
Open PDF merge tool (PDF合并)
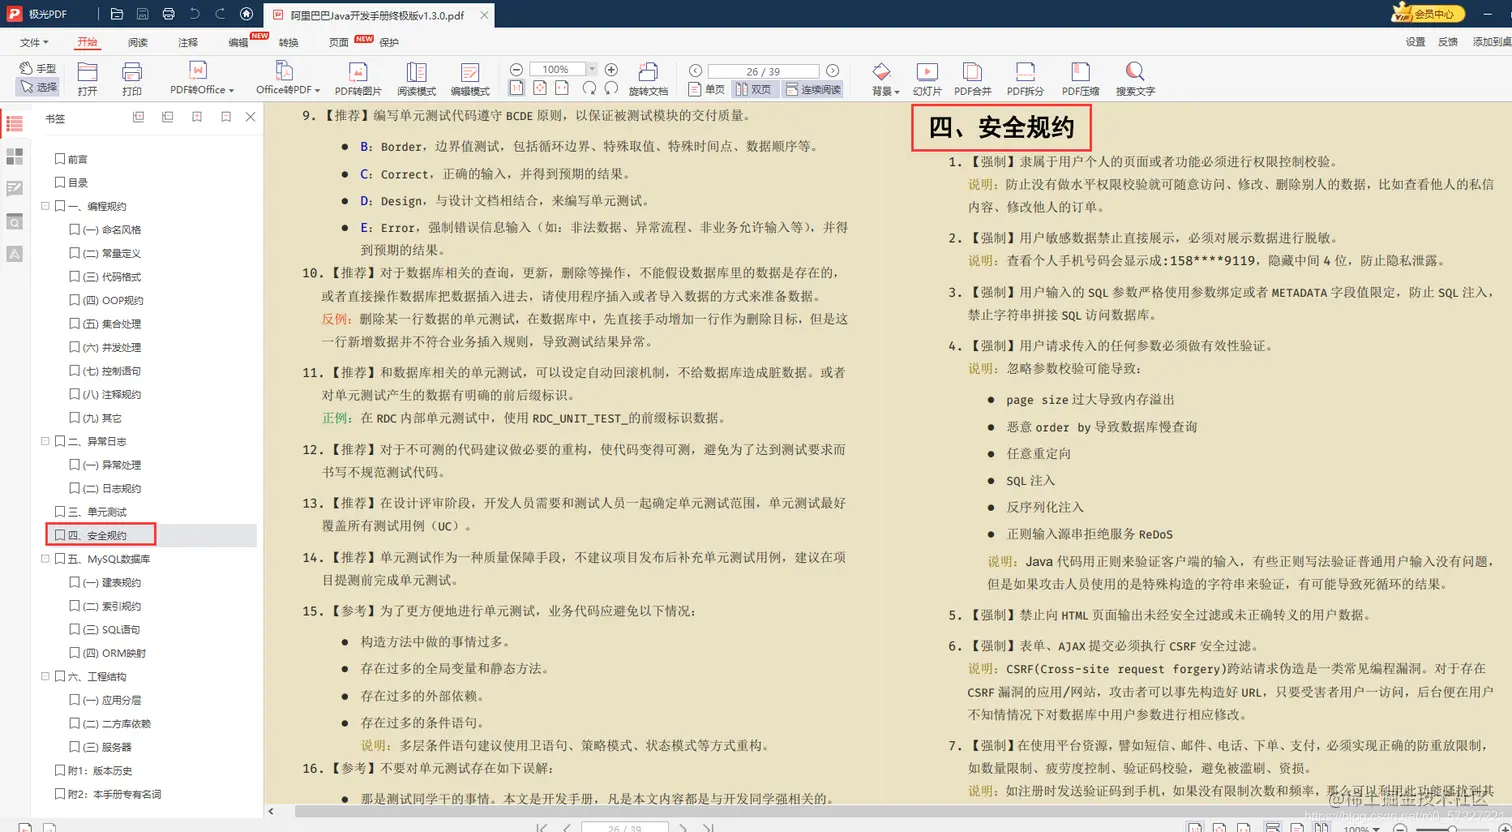(x=973, y=78)
